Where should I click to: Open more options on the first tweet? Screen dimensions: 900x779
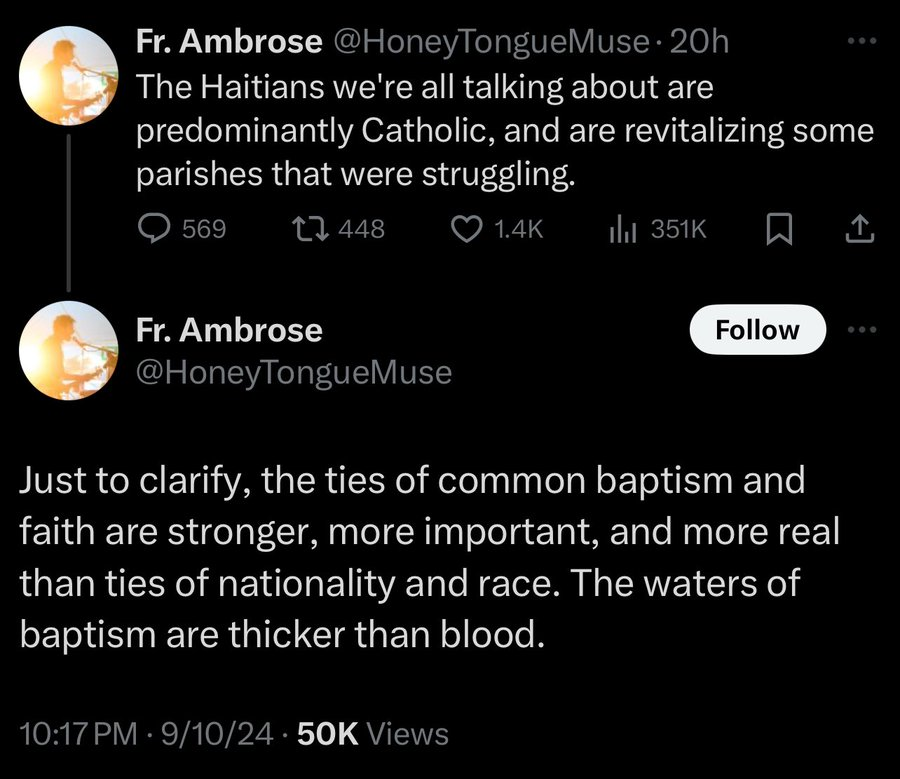[859, 42]
